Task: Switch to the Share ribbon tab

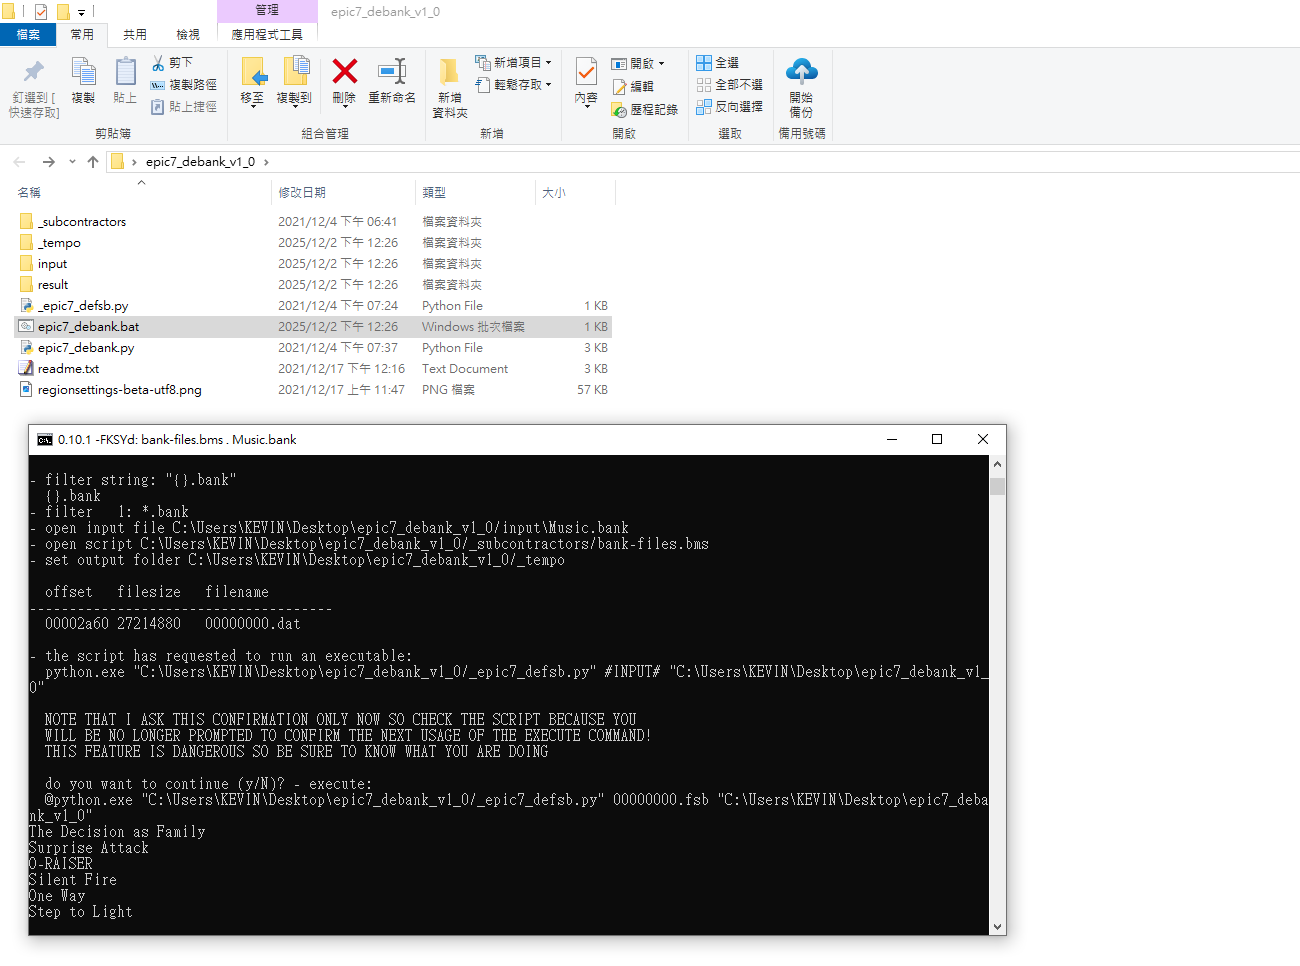Action: (x=135, y=34)
